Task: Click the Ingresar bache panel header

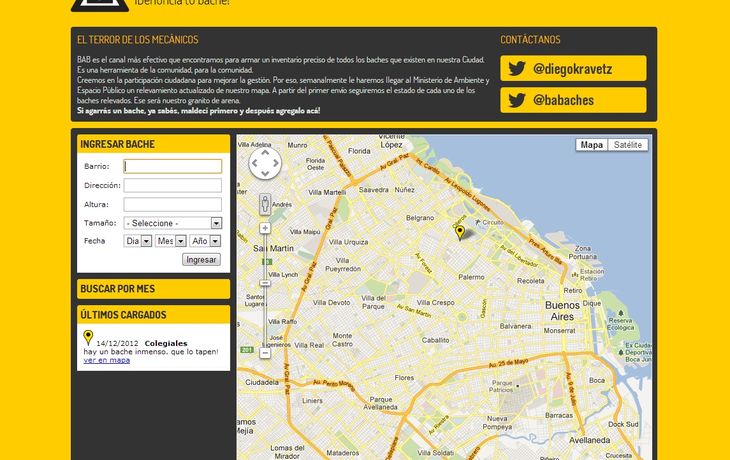Action: coord(154,144)
